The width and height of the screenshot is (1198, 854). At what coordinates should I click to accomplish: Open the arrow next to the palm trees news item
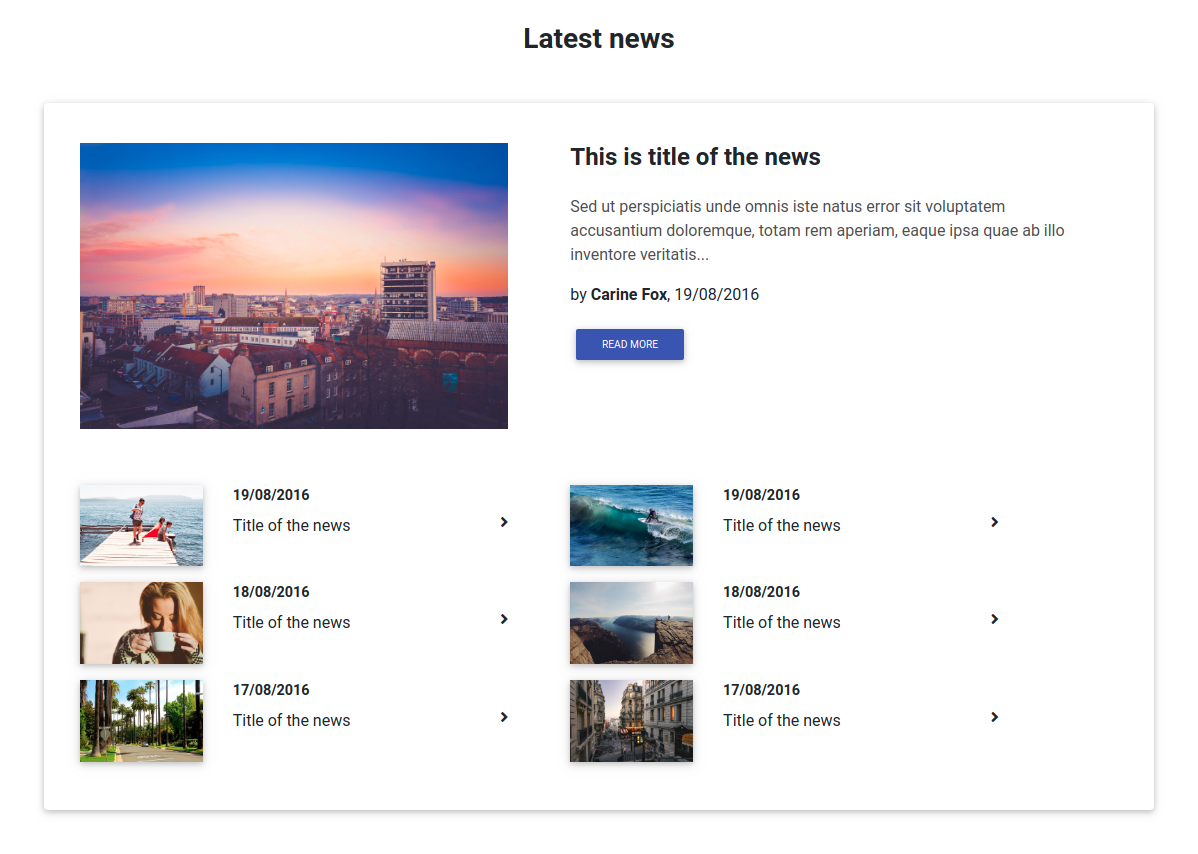click(504, 717)
